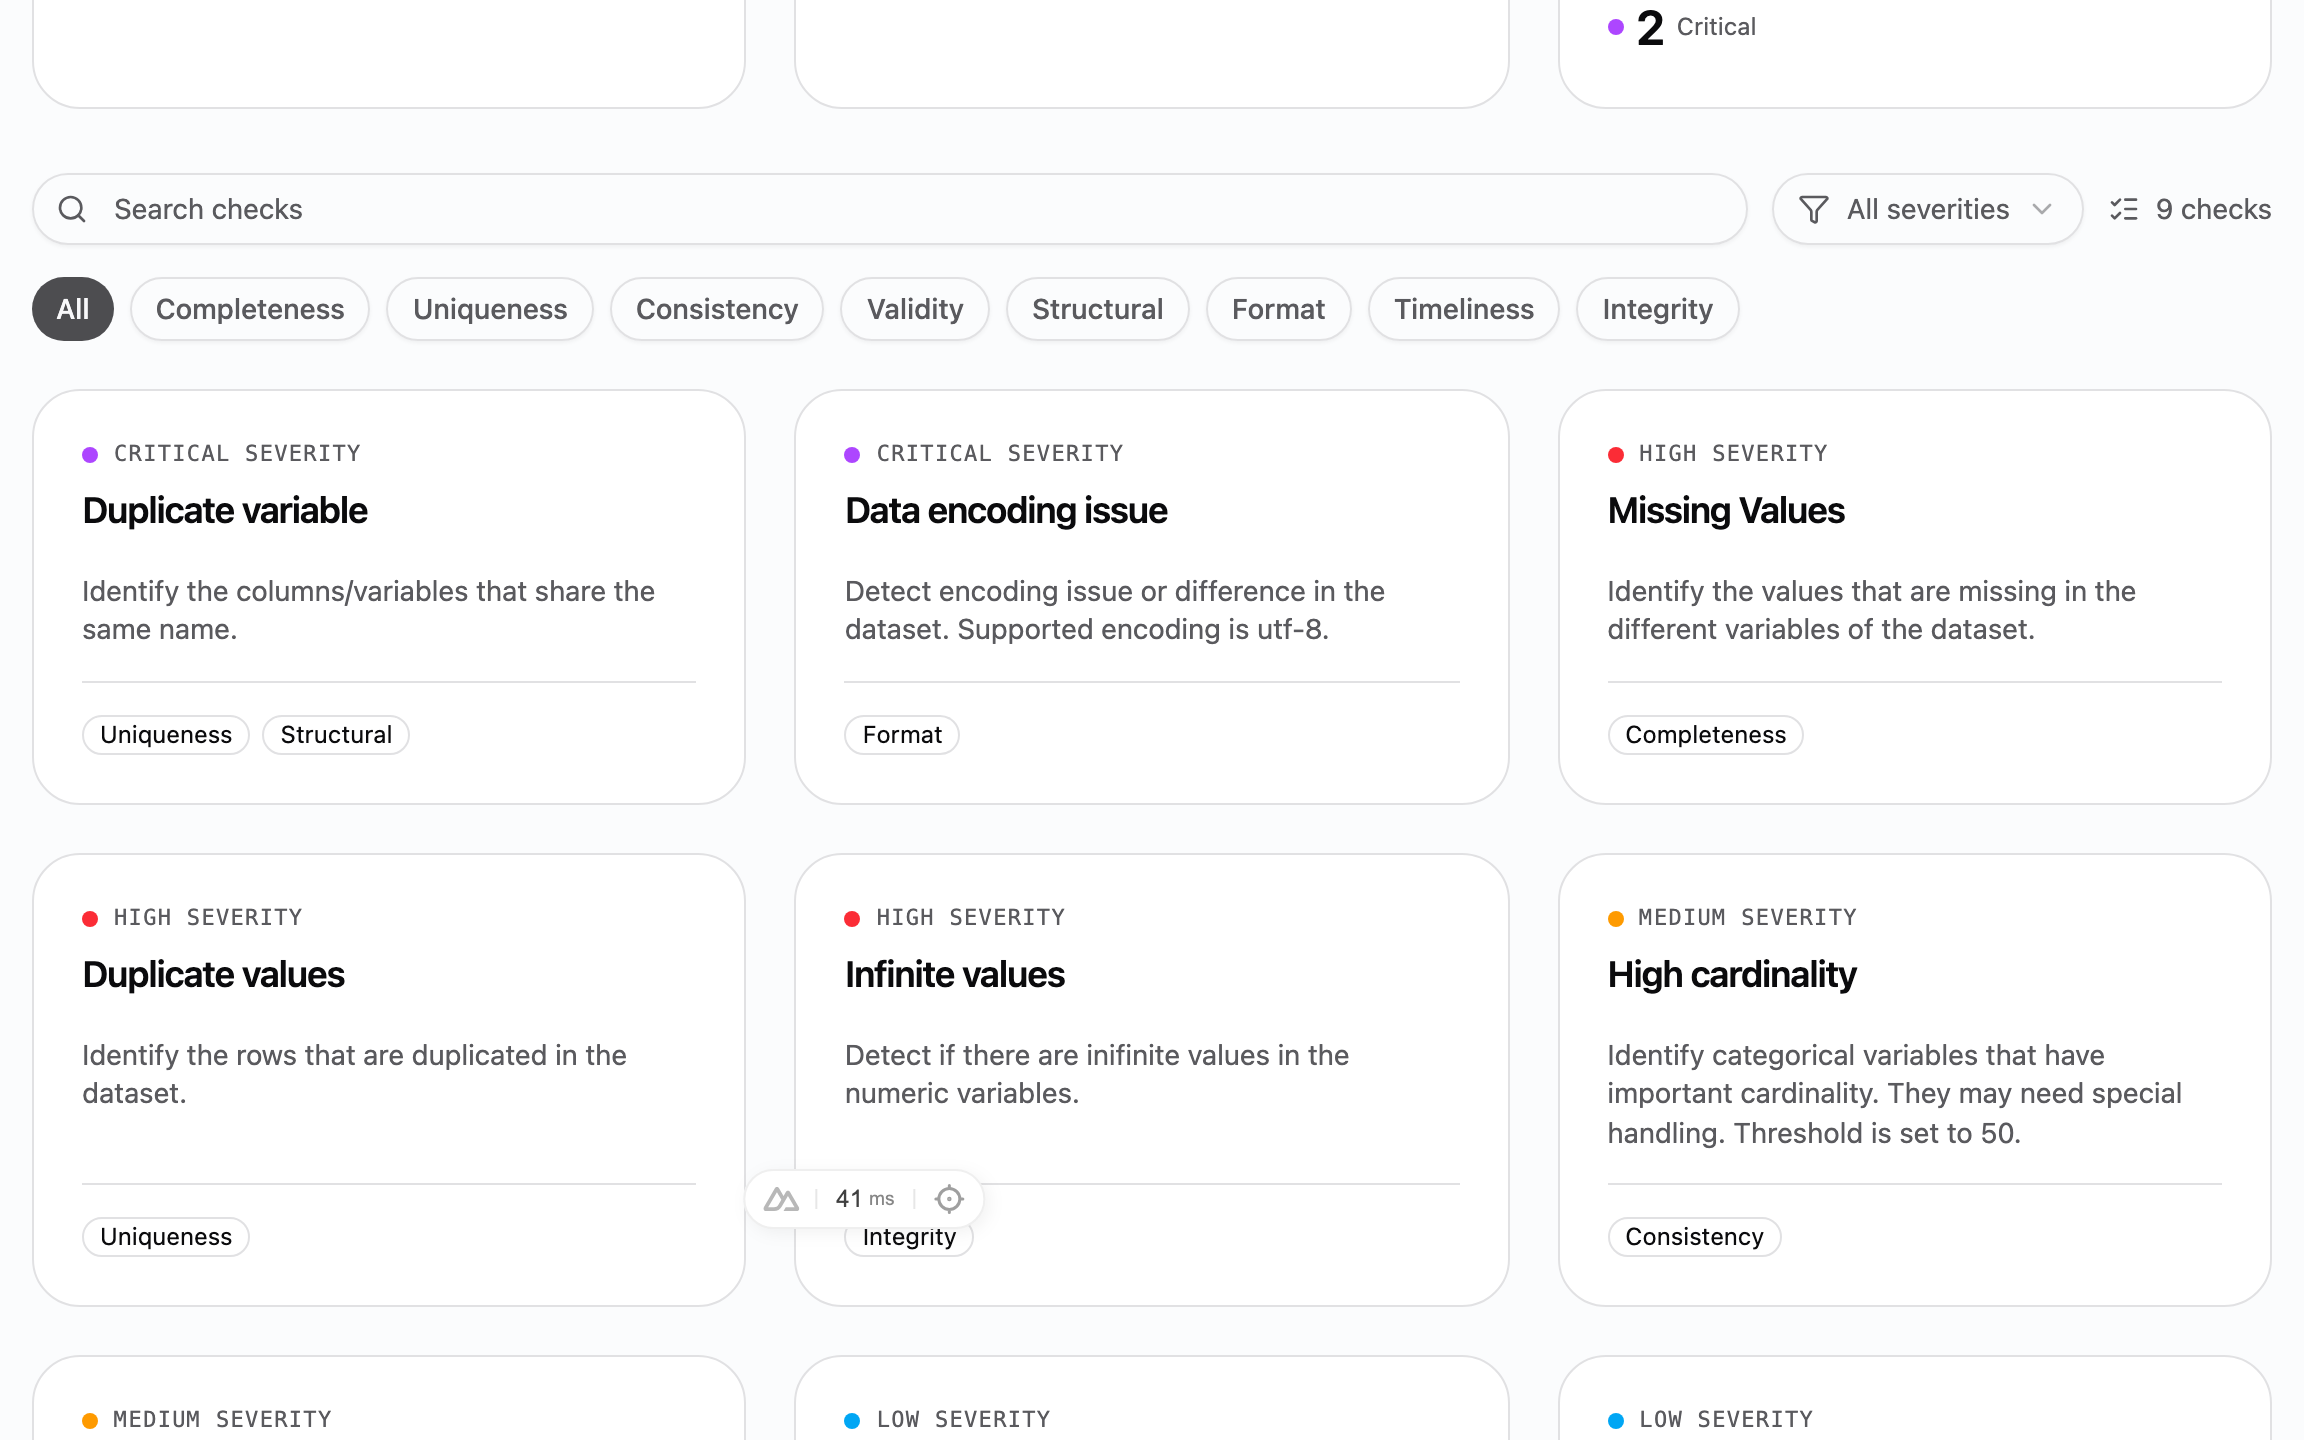Click Uniqueness tag on Duplicate variable card
The height and width of the screenshot is (1440, 2304).
pyautogui.click(x=166, y=735)
